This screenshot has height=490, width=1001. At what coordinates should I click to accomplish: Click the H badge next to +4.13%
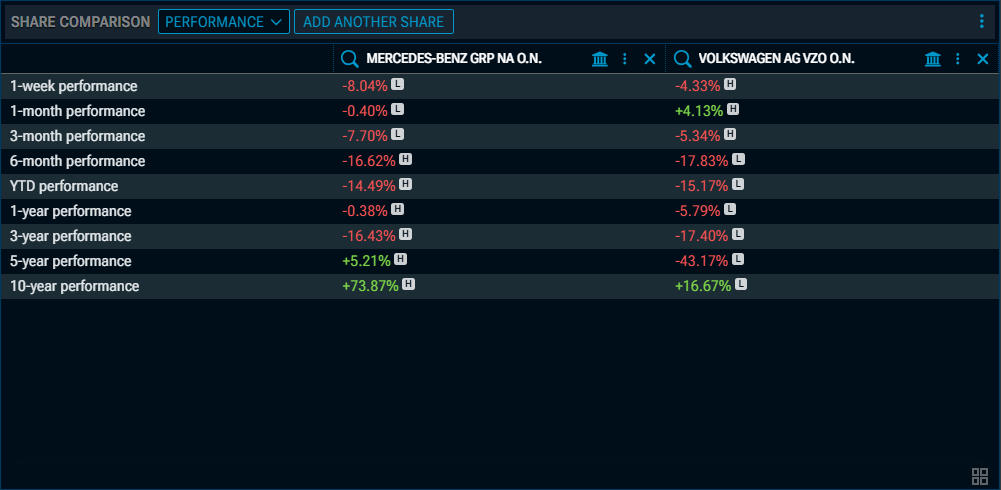[733, 110]
